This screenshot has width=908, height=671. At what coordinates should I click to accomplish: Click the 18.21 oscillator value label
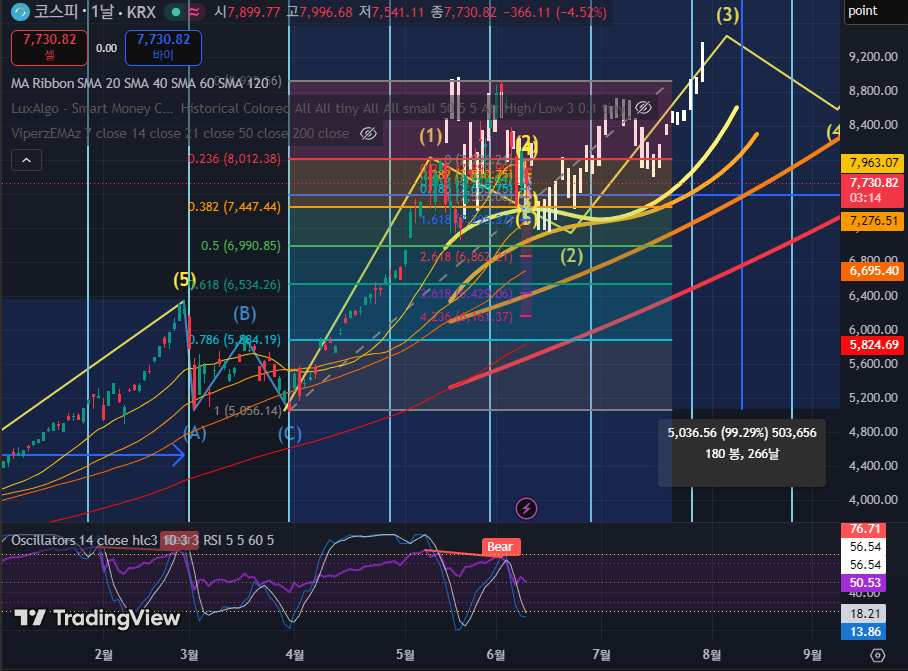[x=865, y=614]
